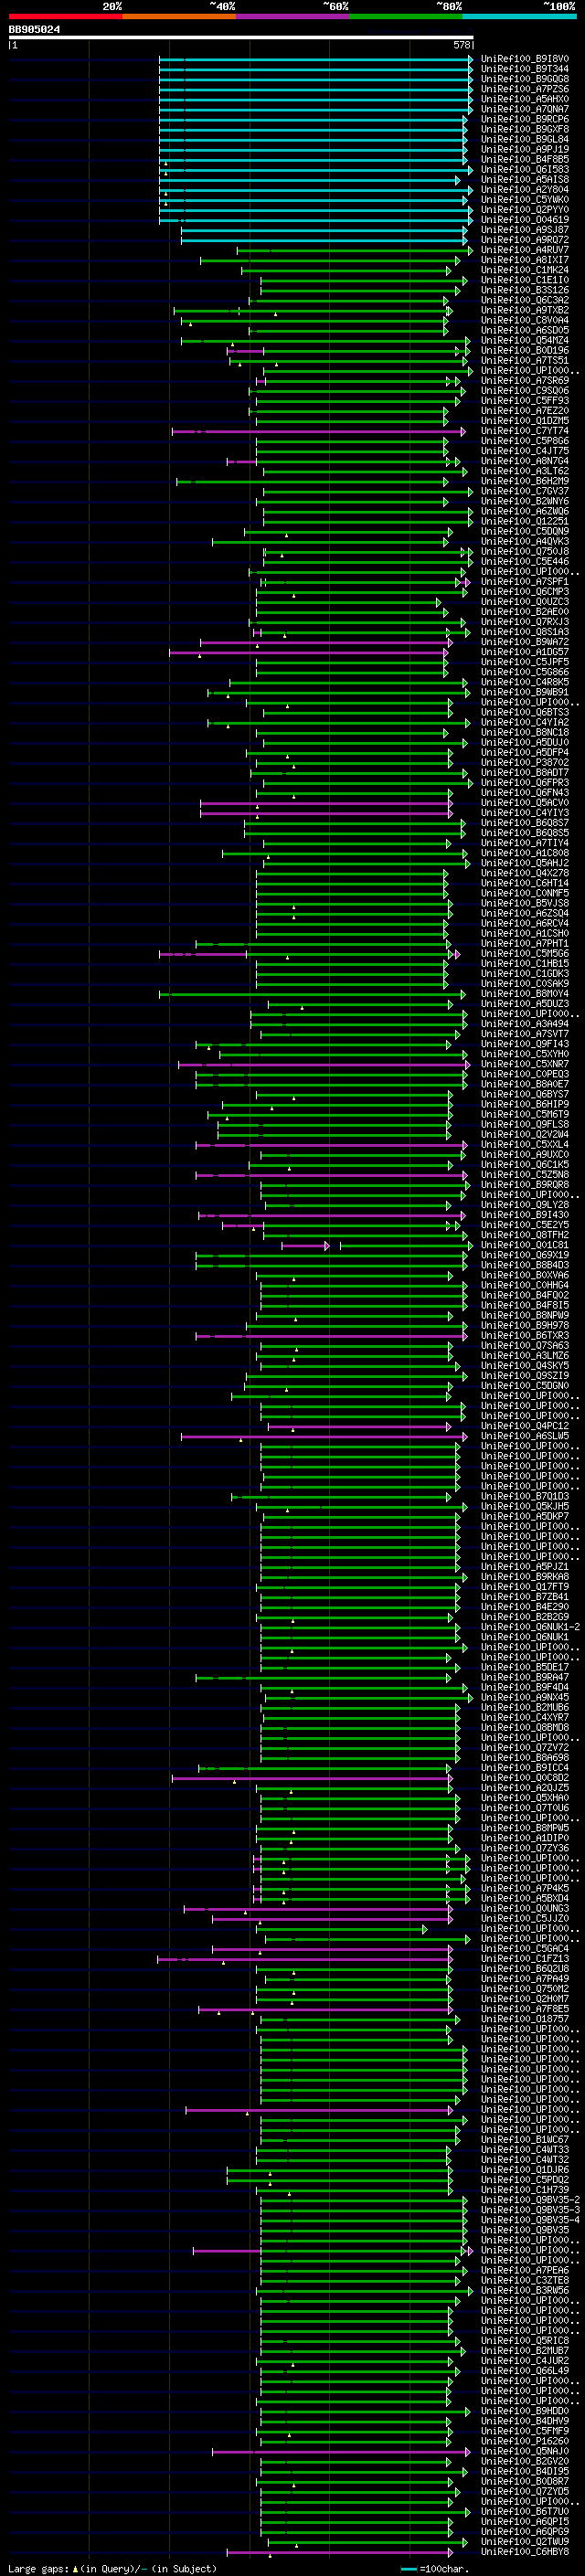The width and height of the screenshot is (585, 2576).
Task: Select the UniRef100_Q9BV35-4 label
Action: pyautogui.click(x=531, y=2220)
